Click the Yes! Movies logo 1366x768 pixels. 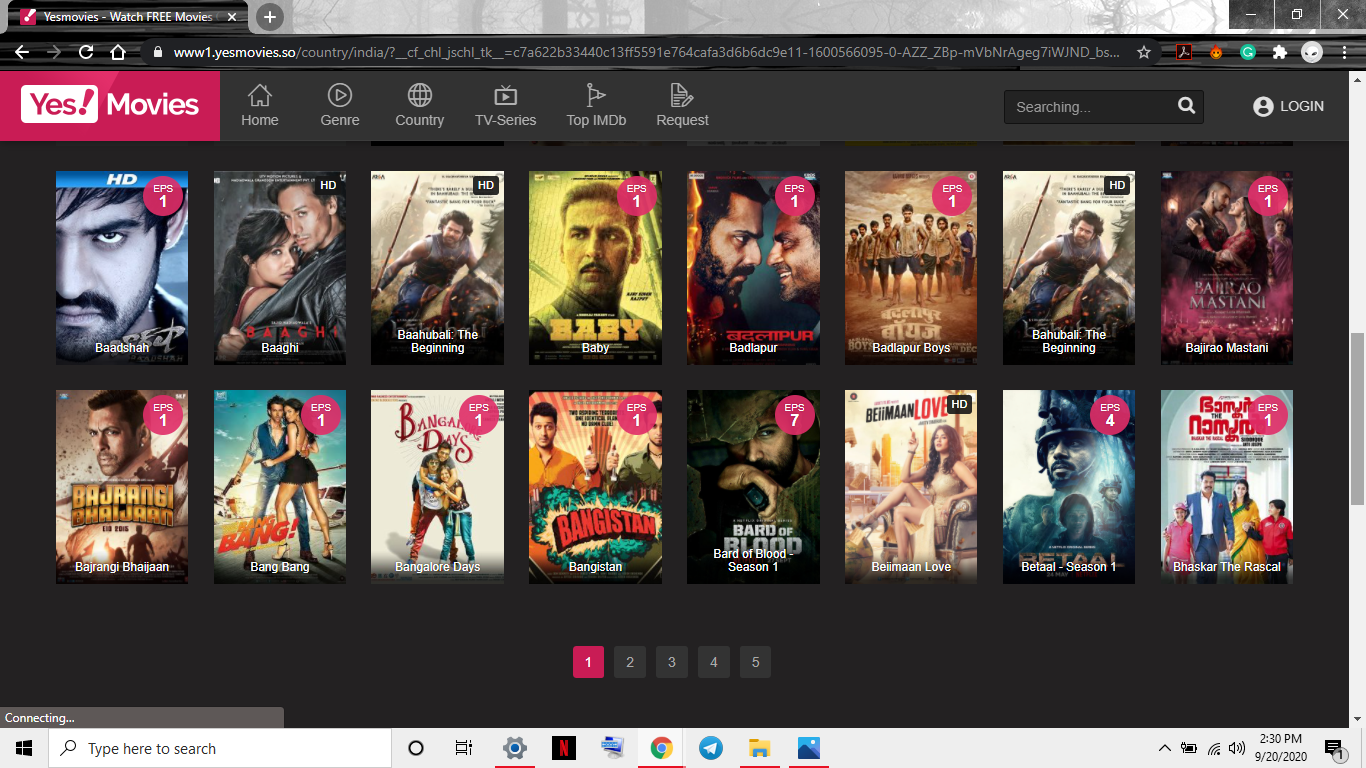110,104
